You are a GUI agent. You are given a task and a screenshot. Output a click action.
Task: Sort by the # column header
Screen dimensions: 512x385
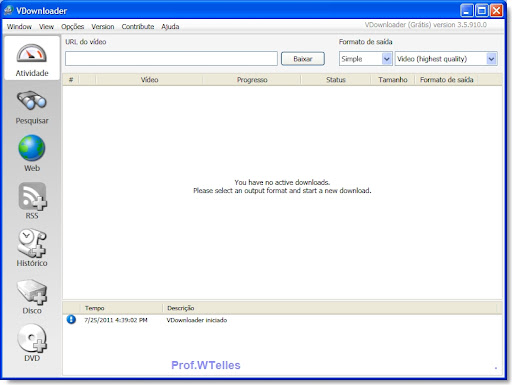pyautogui.click(x=71, y=80)
